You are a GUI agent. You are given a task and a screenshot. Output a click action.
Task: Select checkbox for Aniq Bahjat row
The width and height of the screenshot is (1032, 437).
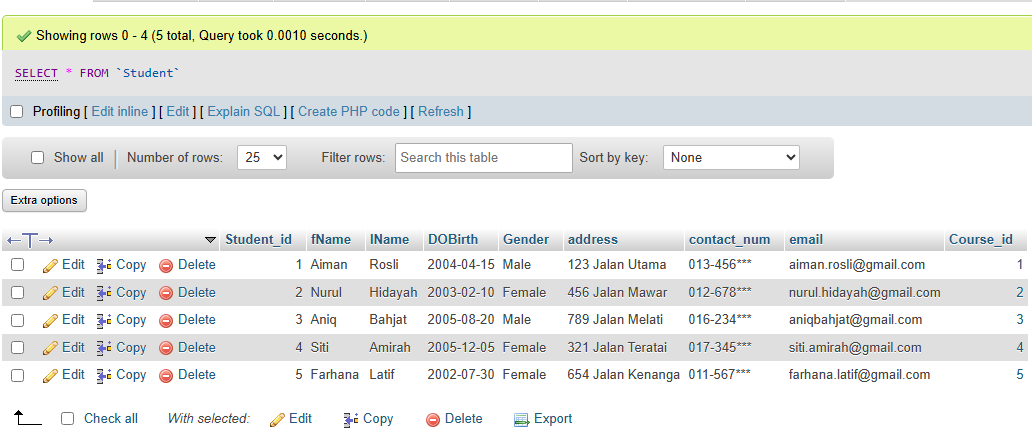point(18,320)
